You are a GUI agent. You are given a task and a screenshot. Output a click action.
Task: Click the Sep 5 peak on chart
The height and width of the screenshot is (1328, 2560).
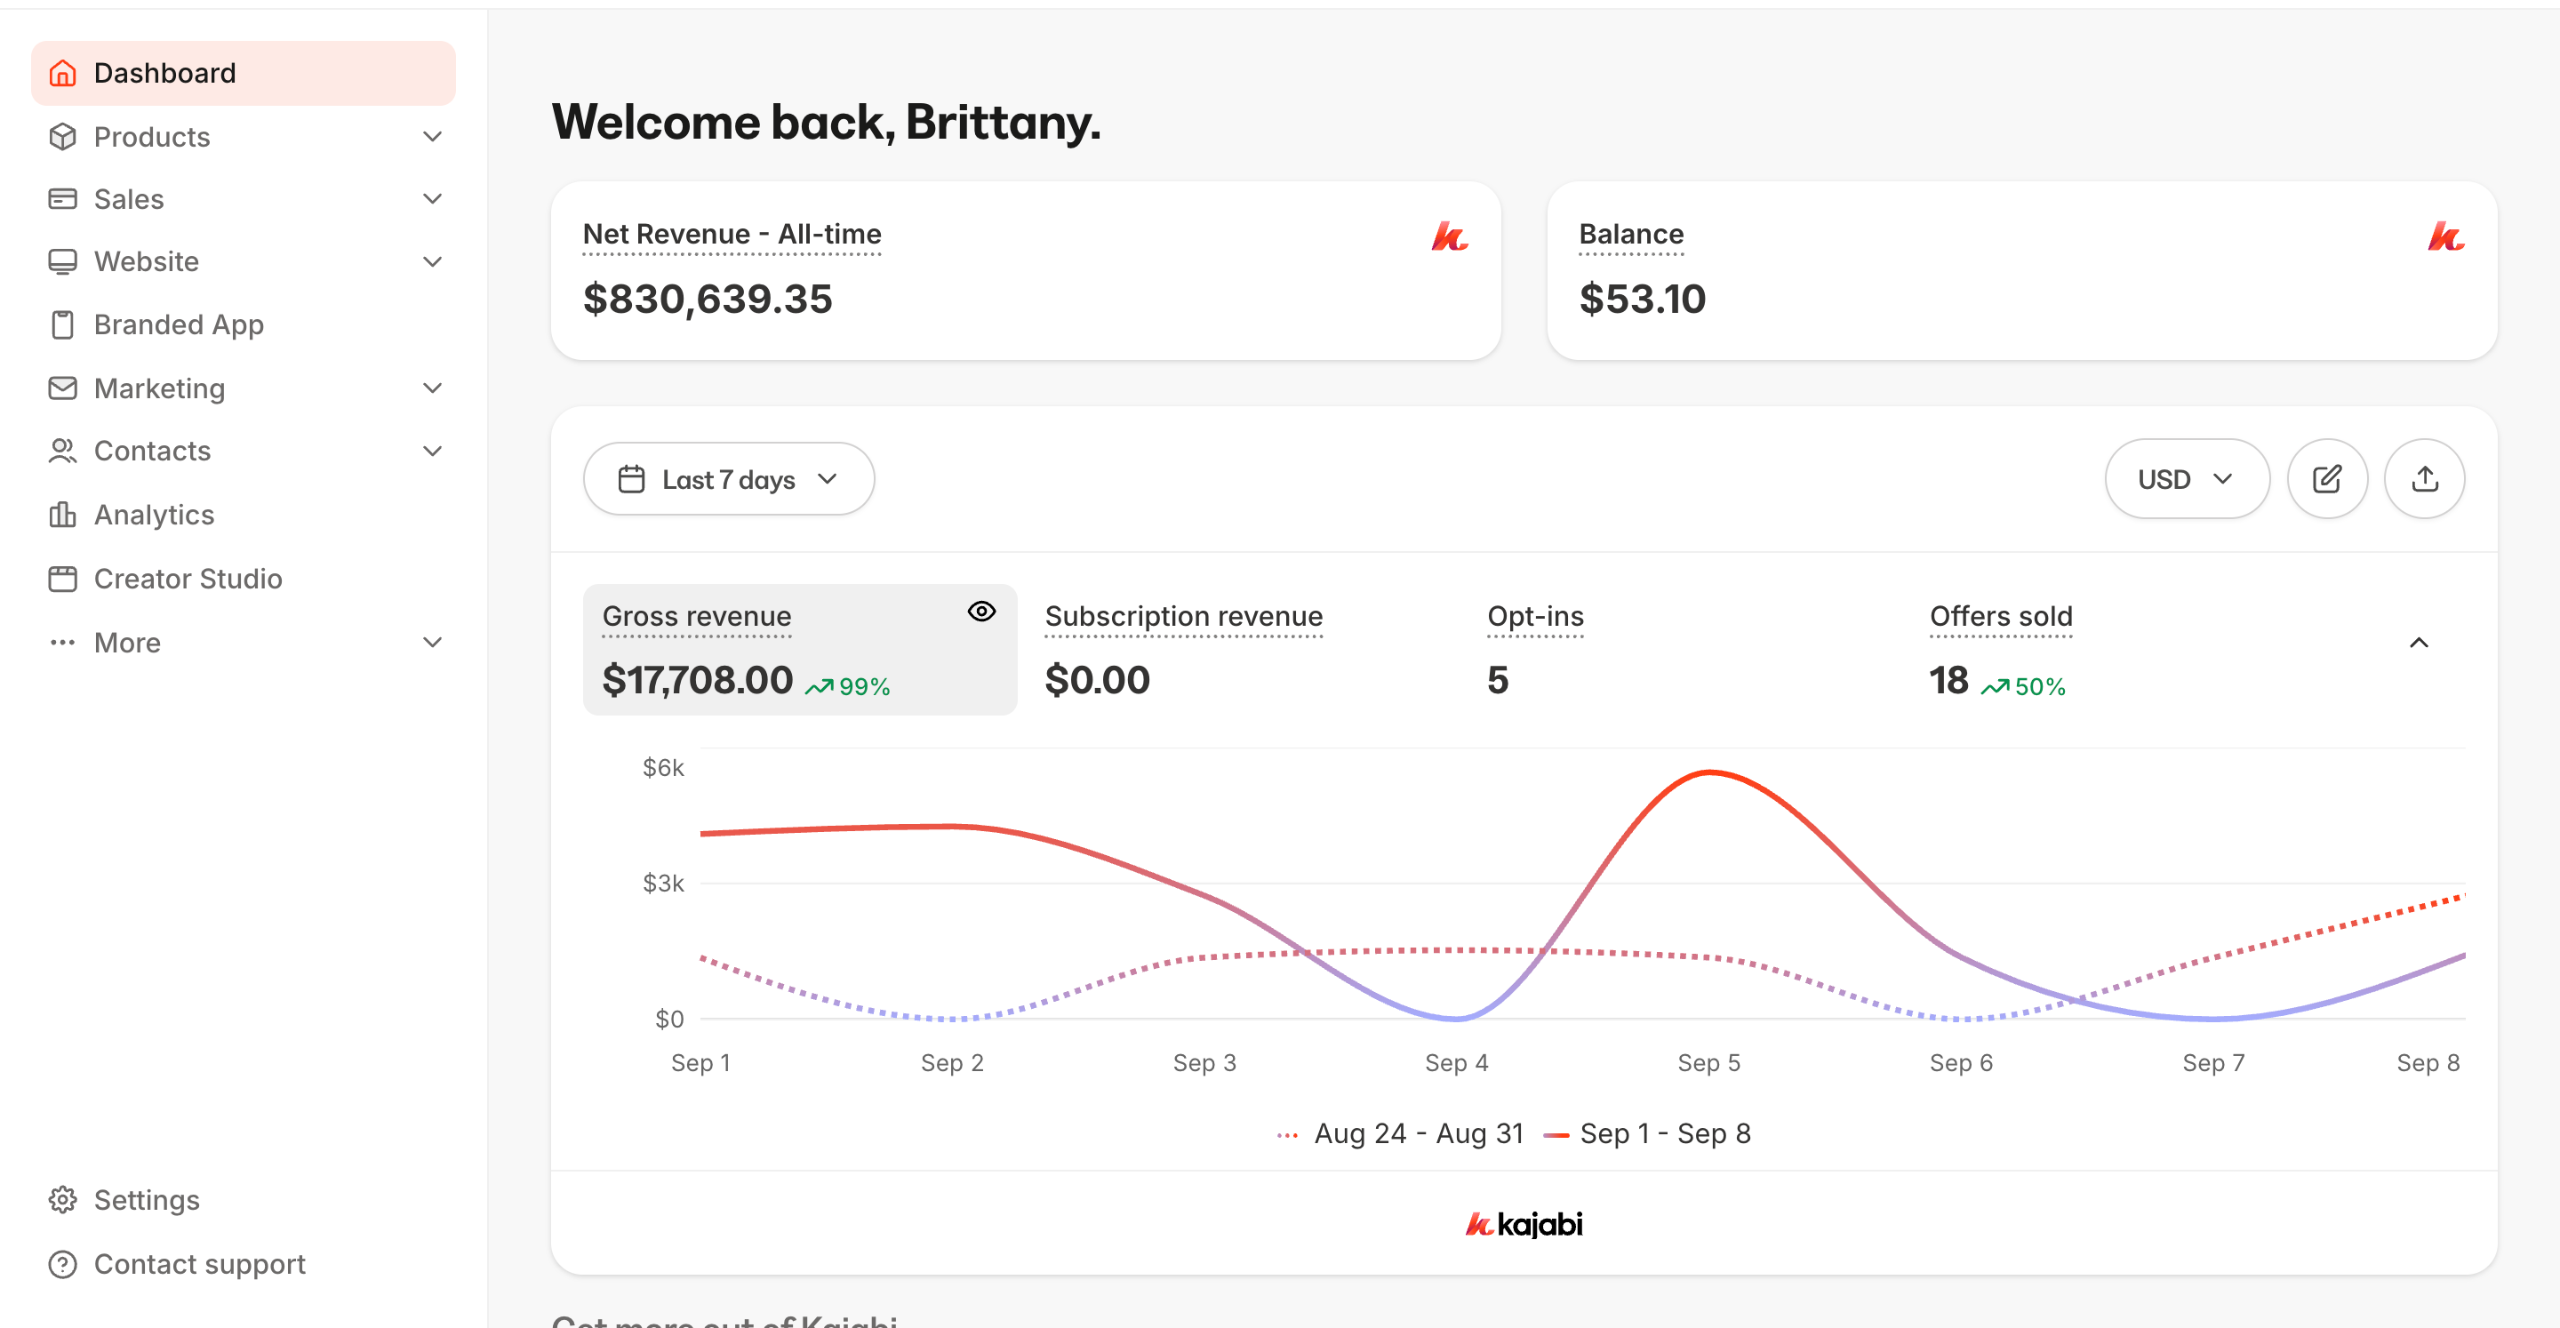[1710, 773]
